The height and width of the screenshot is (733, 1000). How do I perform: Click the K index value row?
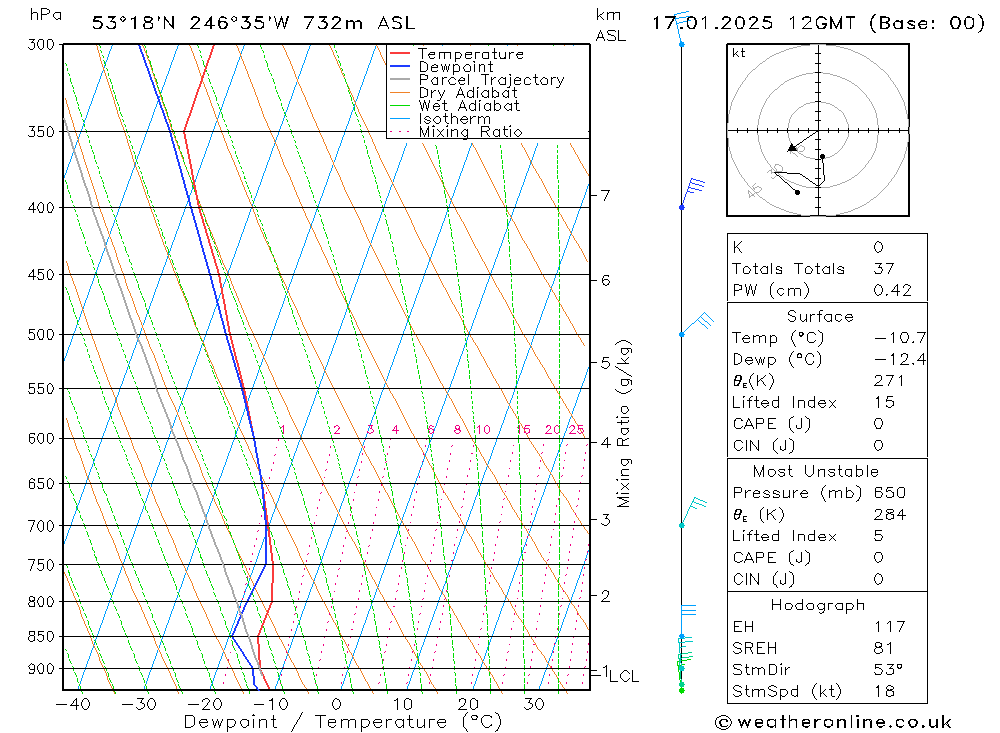point(827,248)
